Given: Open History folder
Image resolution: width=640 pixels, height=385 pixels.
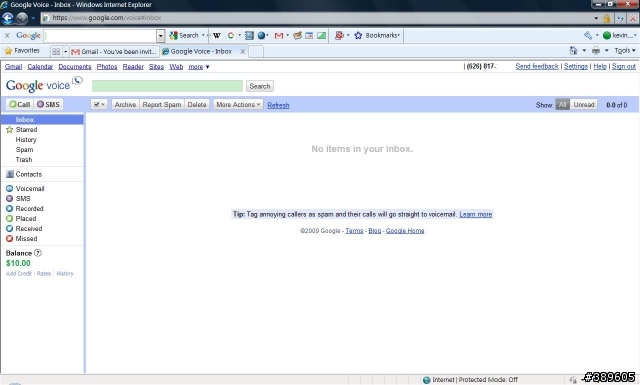Looking at the screenshot, I should (26, 140).
